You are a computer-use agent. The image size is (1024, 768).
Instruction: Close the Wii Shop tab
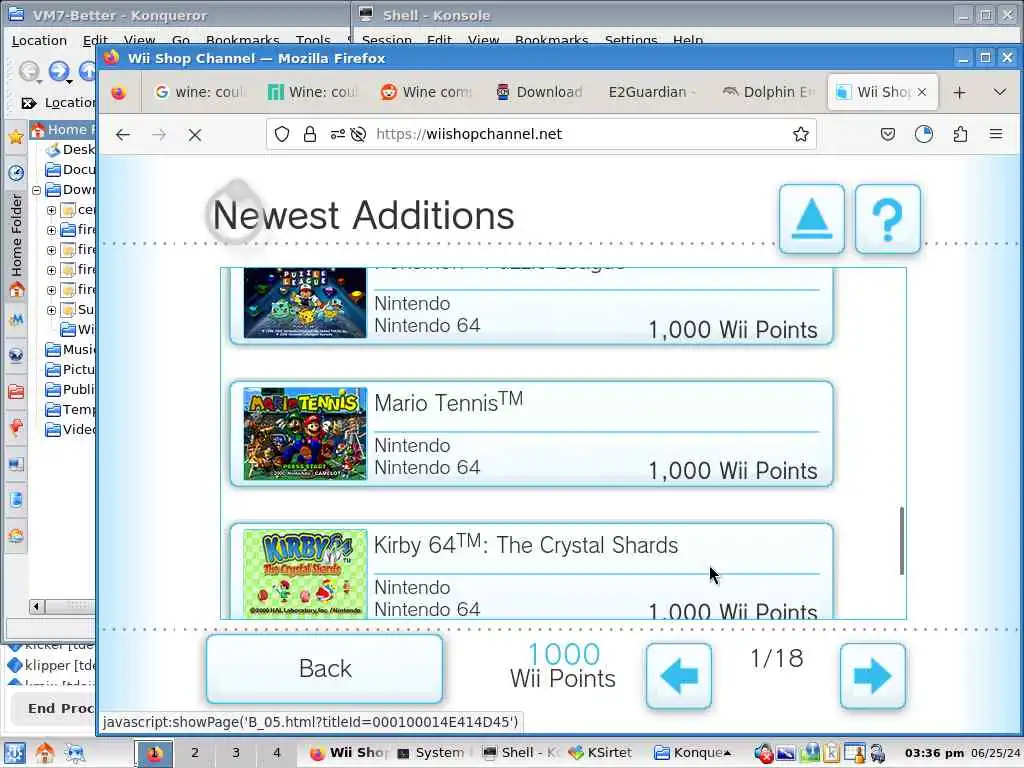pos(921,92)
